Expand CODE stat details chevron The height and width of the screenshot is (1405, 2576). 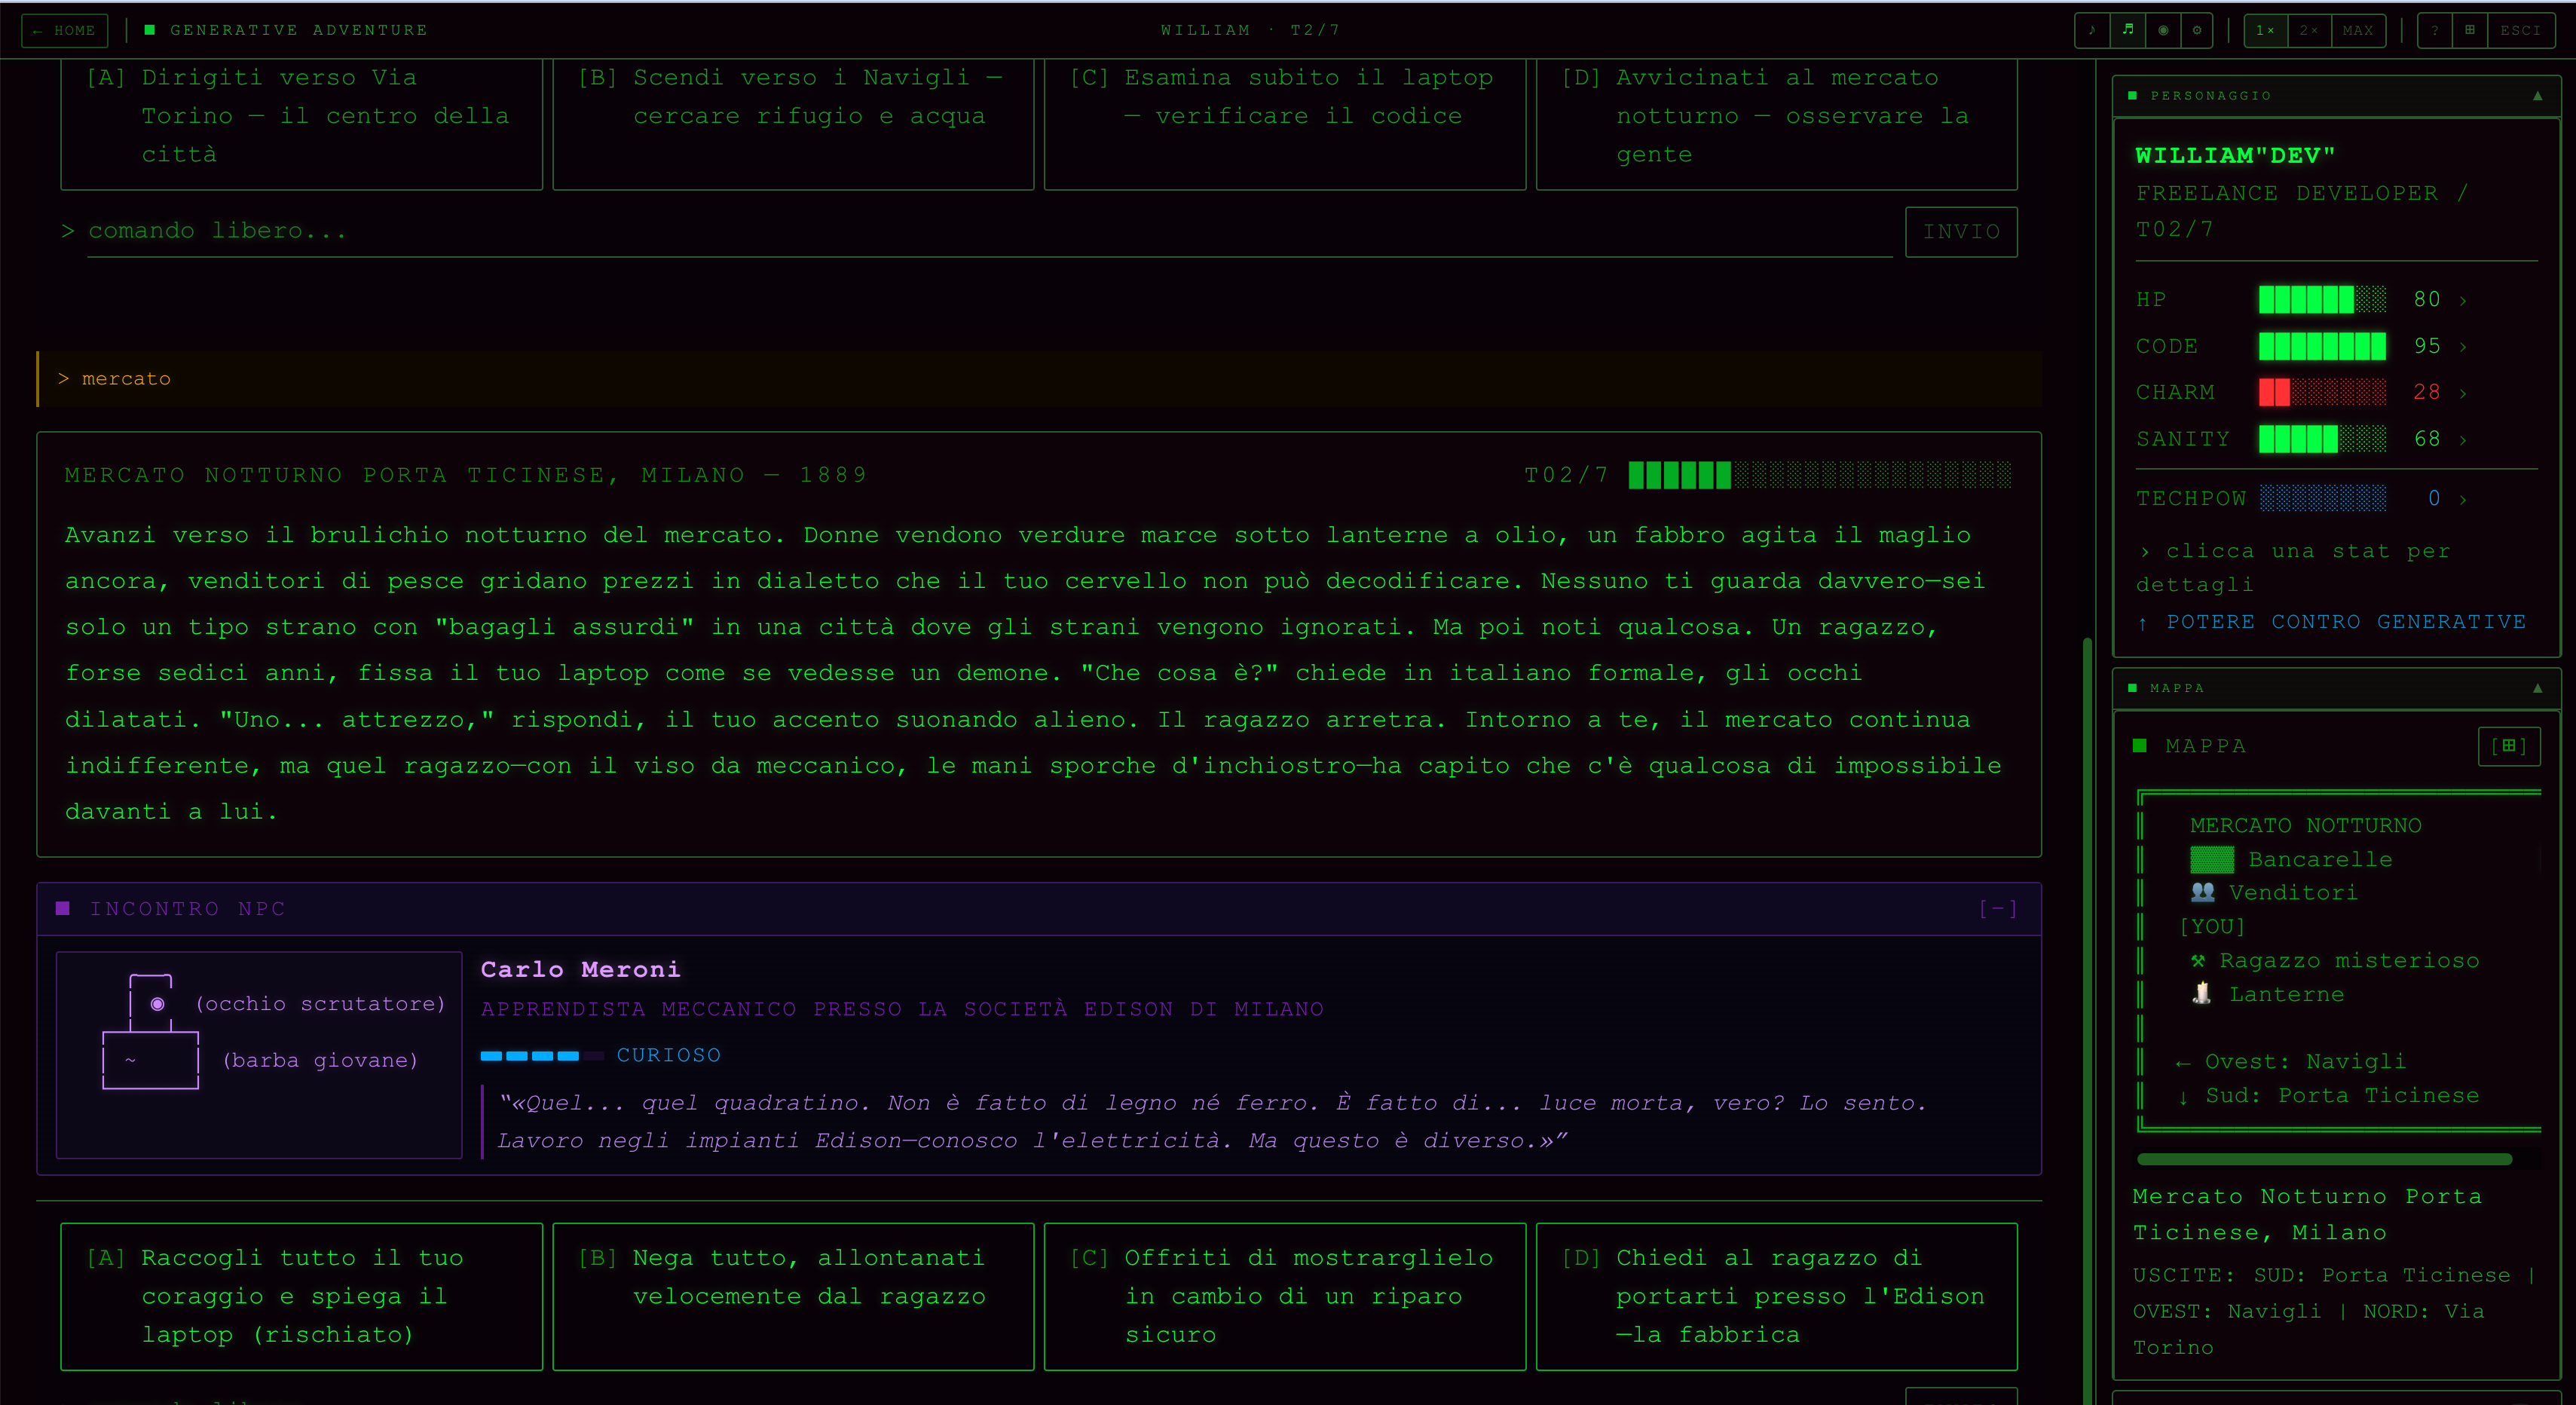(2462, 346)
